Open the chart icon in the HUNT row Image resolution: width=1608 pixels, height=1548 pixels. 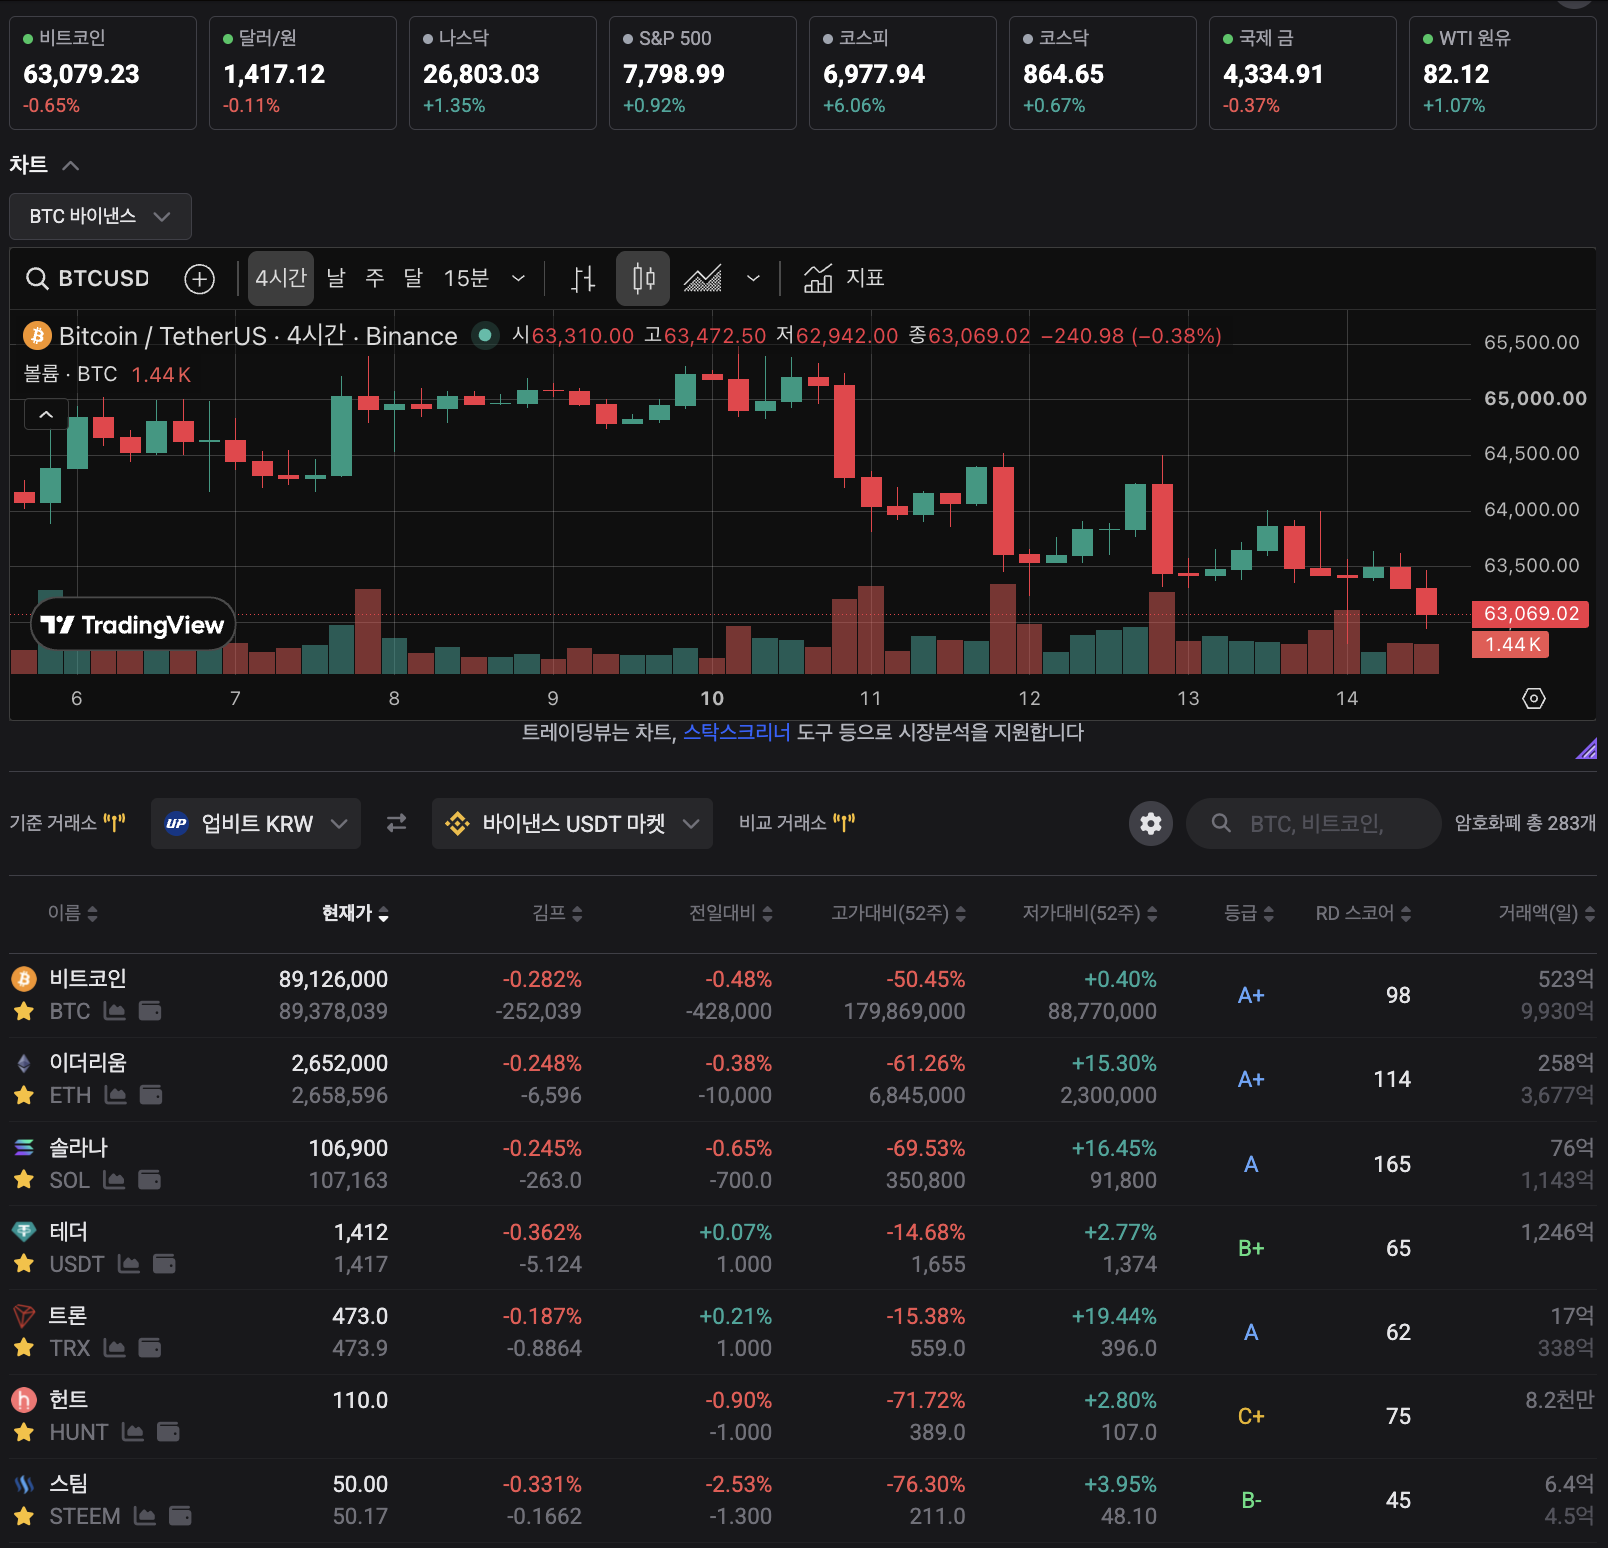tap(133, 1432)
